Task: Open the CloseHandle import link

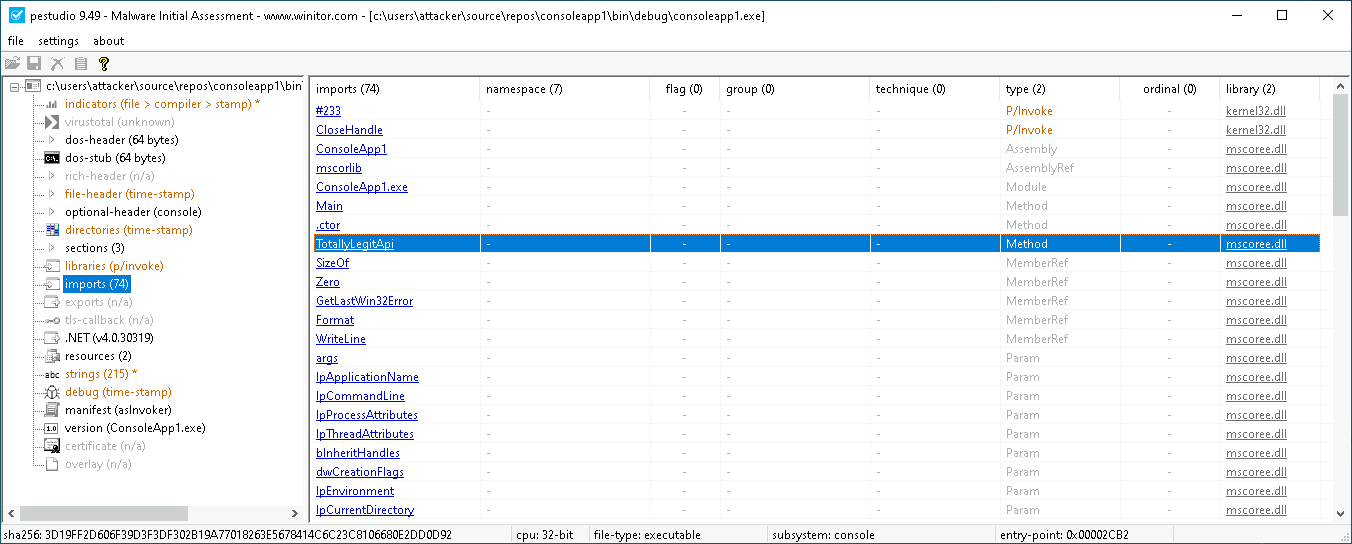Action: [349, 130]
